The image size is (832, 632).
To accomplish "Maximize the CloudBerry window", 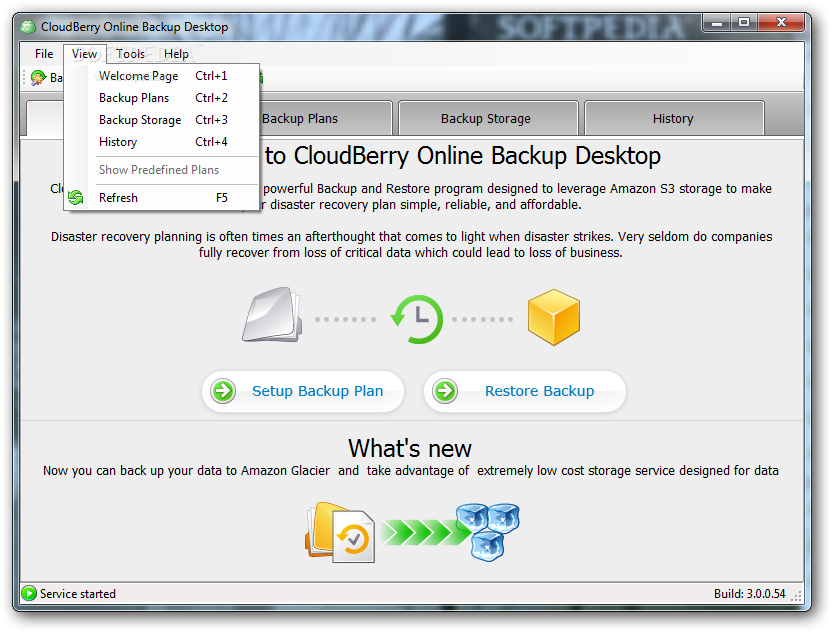I will pyautogui.click(x=744, y=22).
